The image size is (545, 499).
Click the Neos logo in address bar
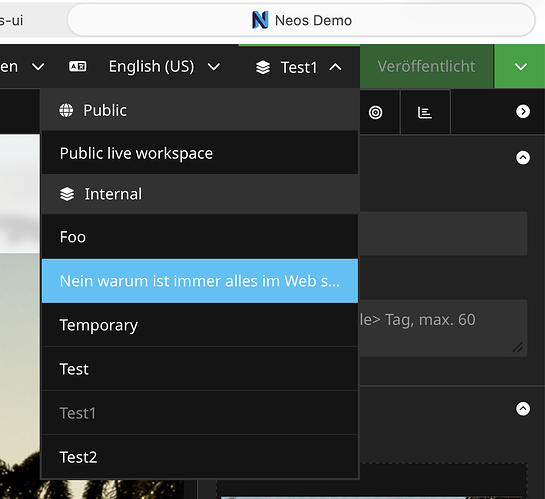[x=260, y=20]
